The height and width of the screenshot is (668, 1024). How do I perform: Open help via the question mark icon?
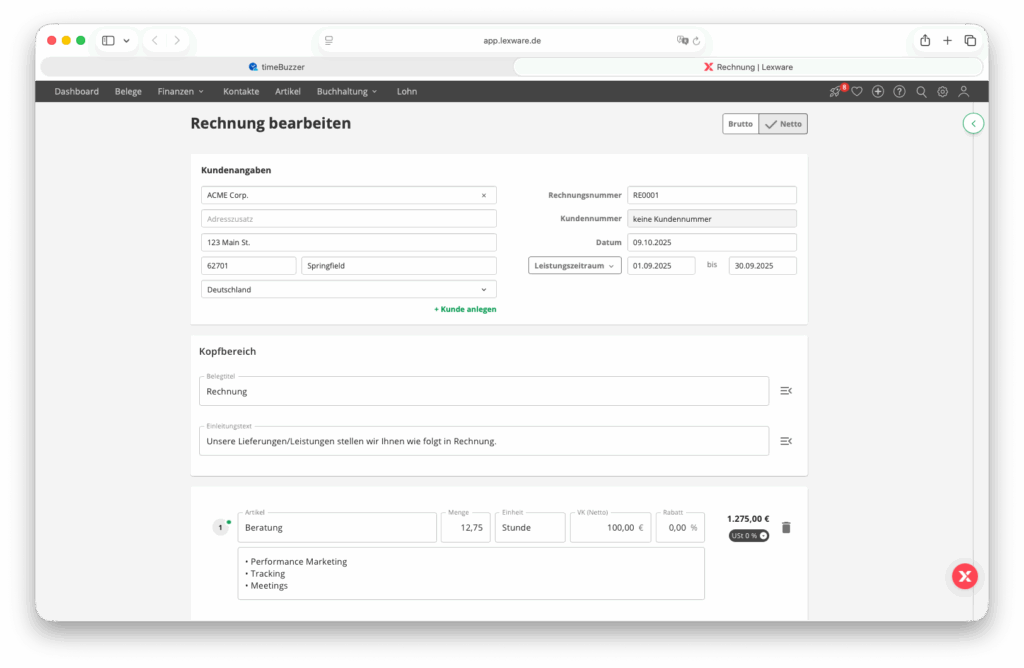pyautogui.click(x=899, y=91)
